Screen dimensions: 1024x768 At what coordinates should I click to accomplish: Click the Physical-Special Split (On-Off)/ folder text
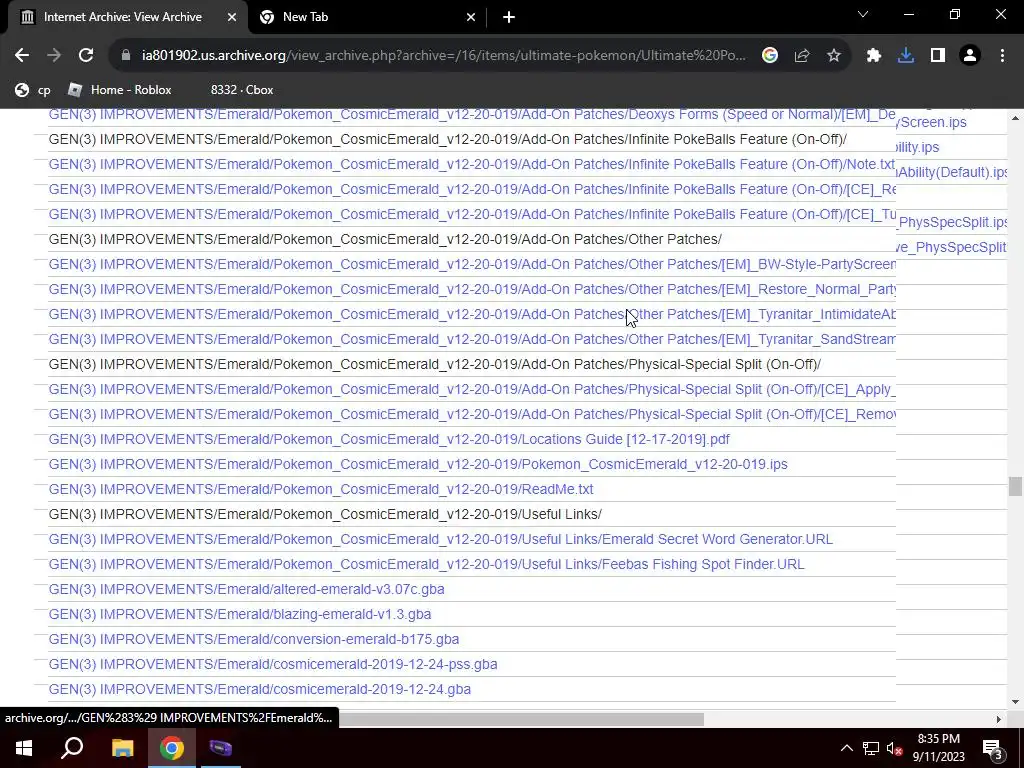(434, 364)
